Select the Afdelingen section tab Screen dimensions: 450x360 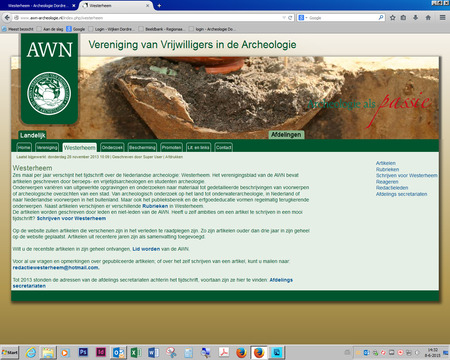(x=286, y=135)
